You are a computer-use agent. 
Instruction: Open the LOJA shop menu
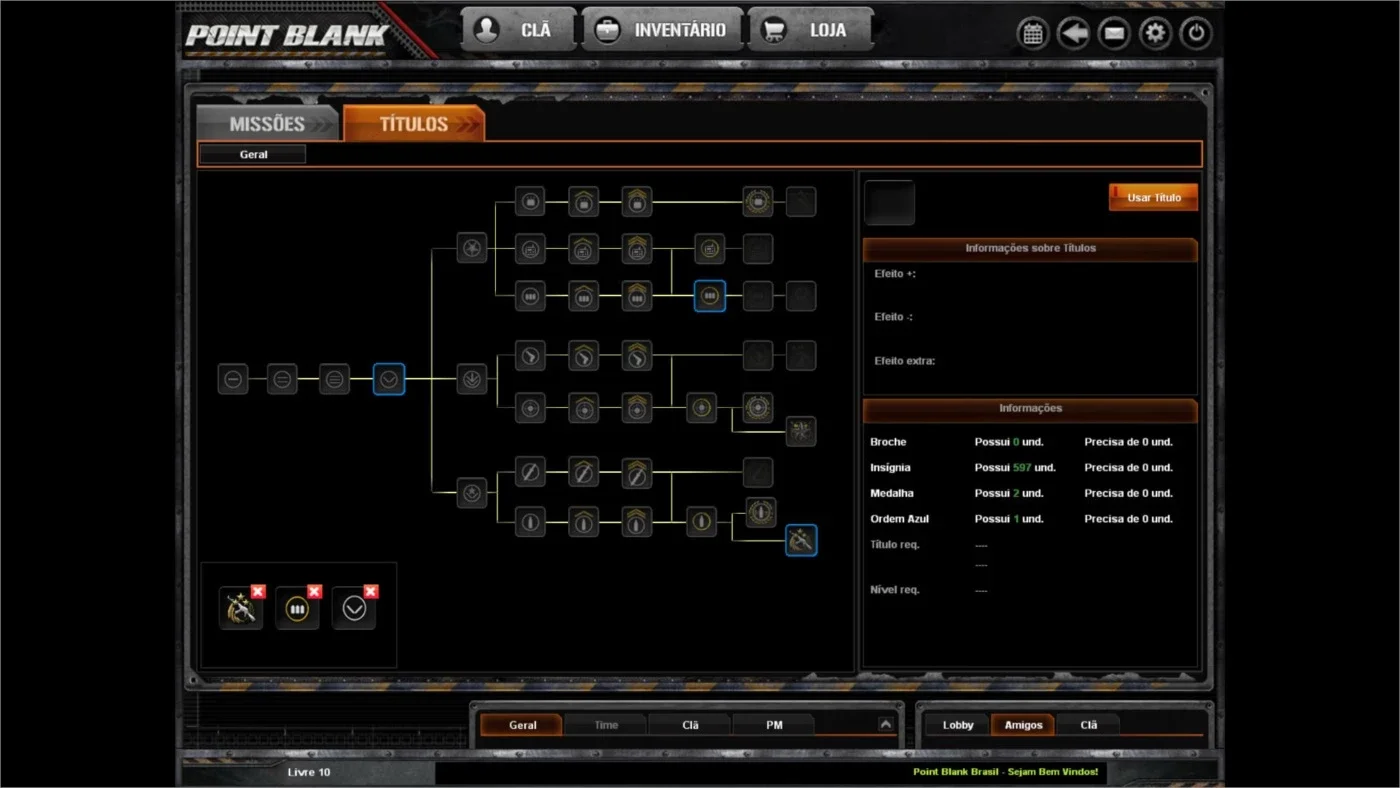811,30
